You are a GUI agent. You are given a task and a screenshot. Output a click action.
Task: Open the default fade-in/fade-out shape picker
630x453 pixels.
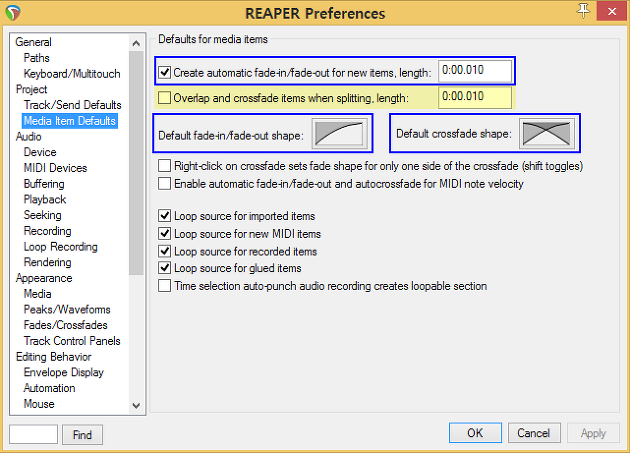tap(340, 134)
